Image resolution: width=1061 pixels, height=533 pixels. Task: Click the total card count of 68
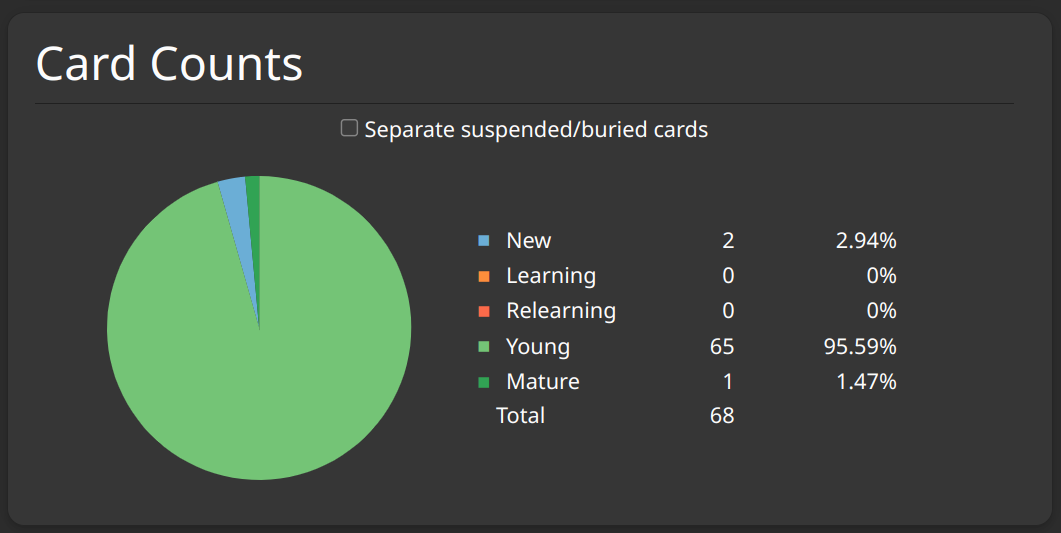pyautogui.click(x=722, y=415)
